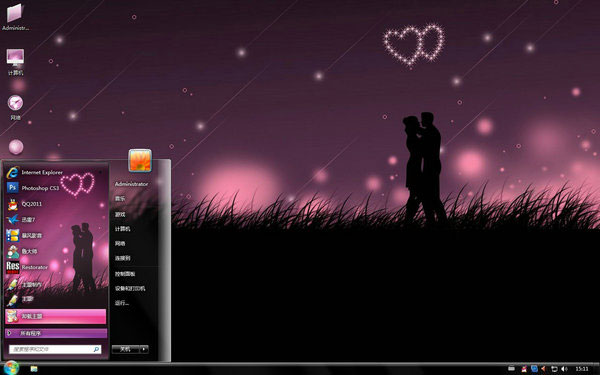This screenshot has width=600, height=375.
Task: Click the keyboard icon in system tray
Action: pos(511,369)
